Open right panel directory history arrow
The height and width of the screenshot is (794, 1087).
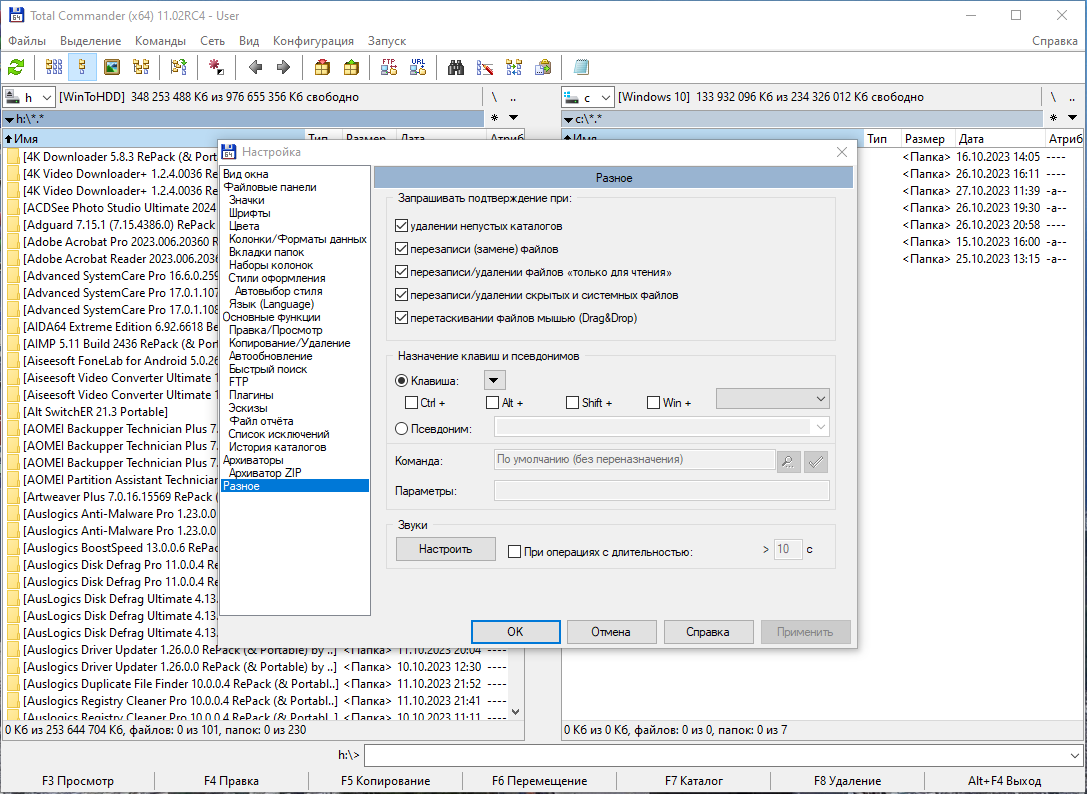[x=1072, y=118]
